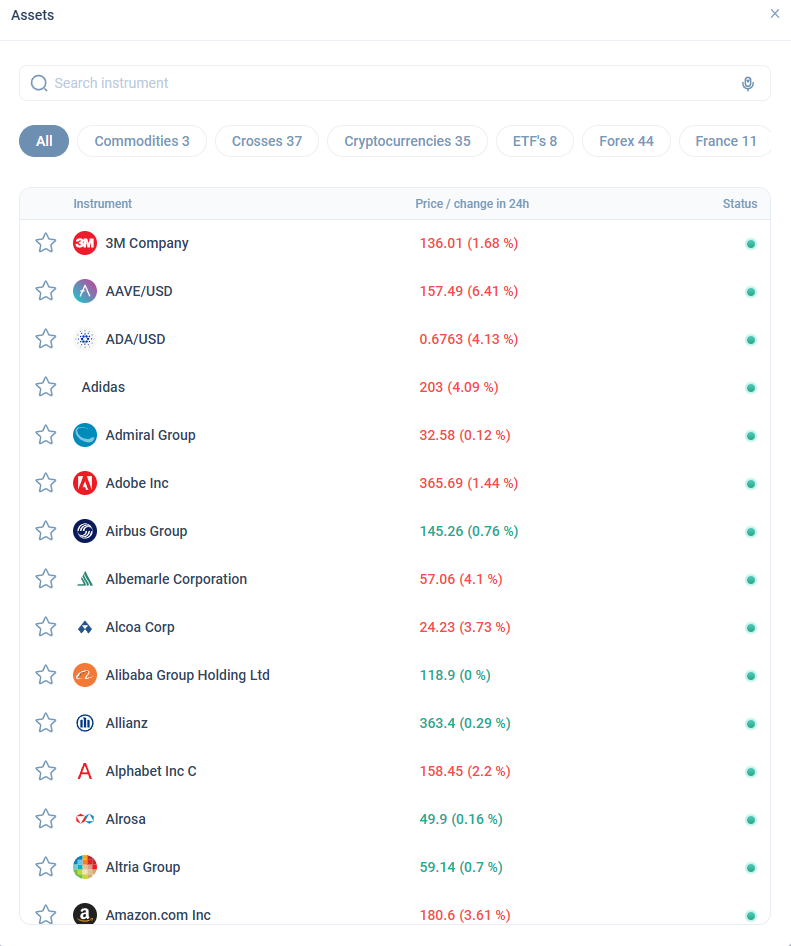Image resolution: width=791 pixels, height=946 pixels.
Task: Click the Adobe Inc logo icon
Action: click(x=85, y=483)
